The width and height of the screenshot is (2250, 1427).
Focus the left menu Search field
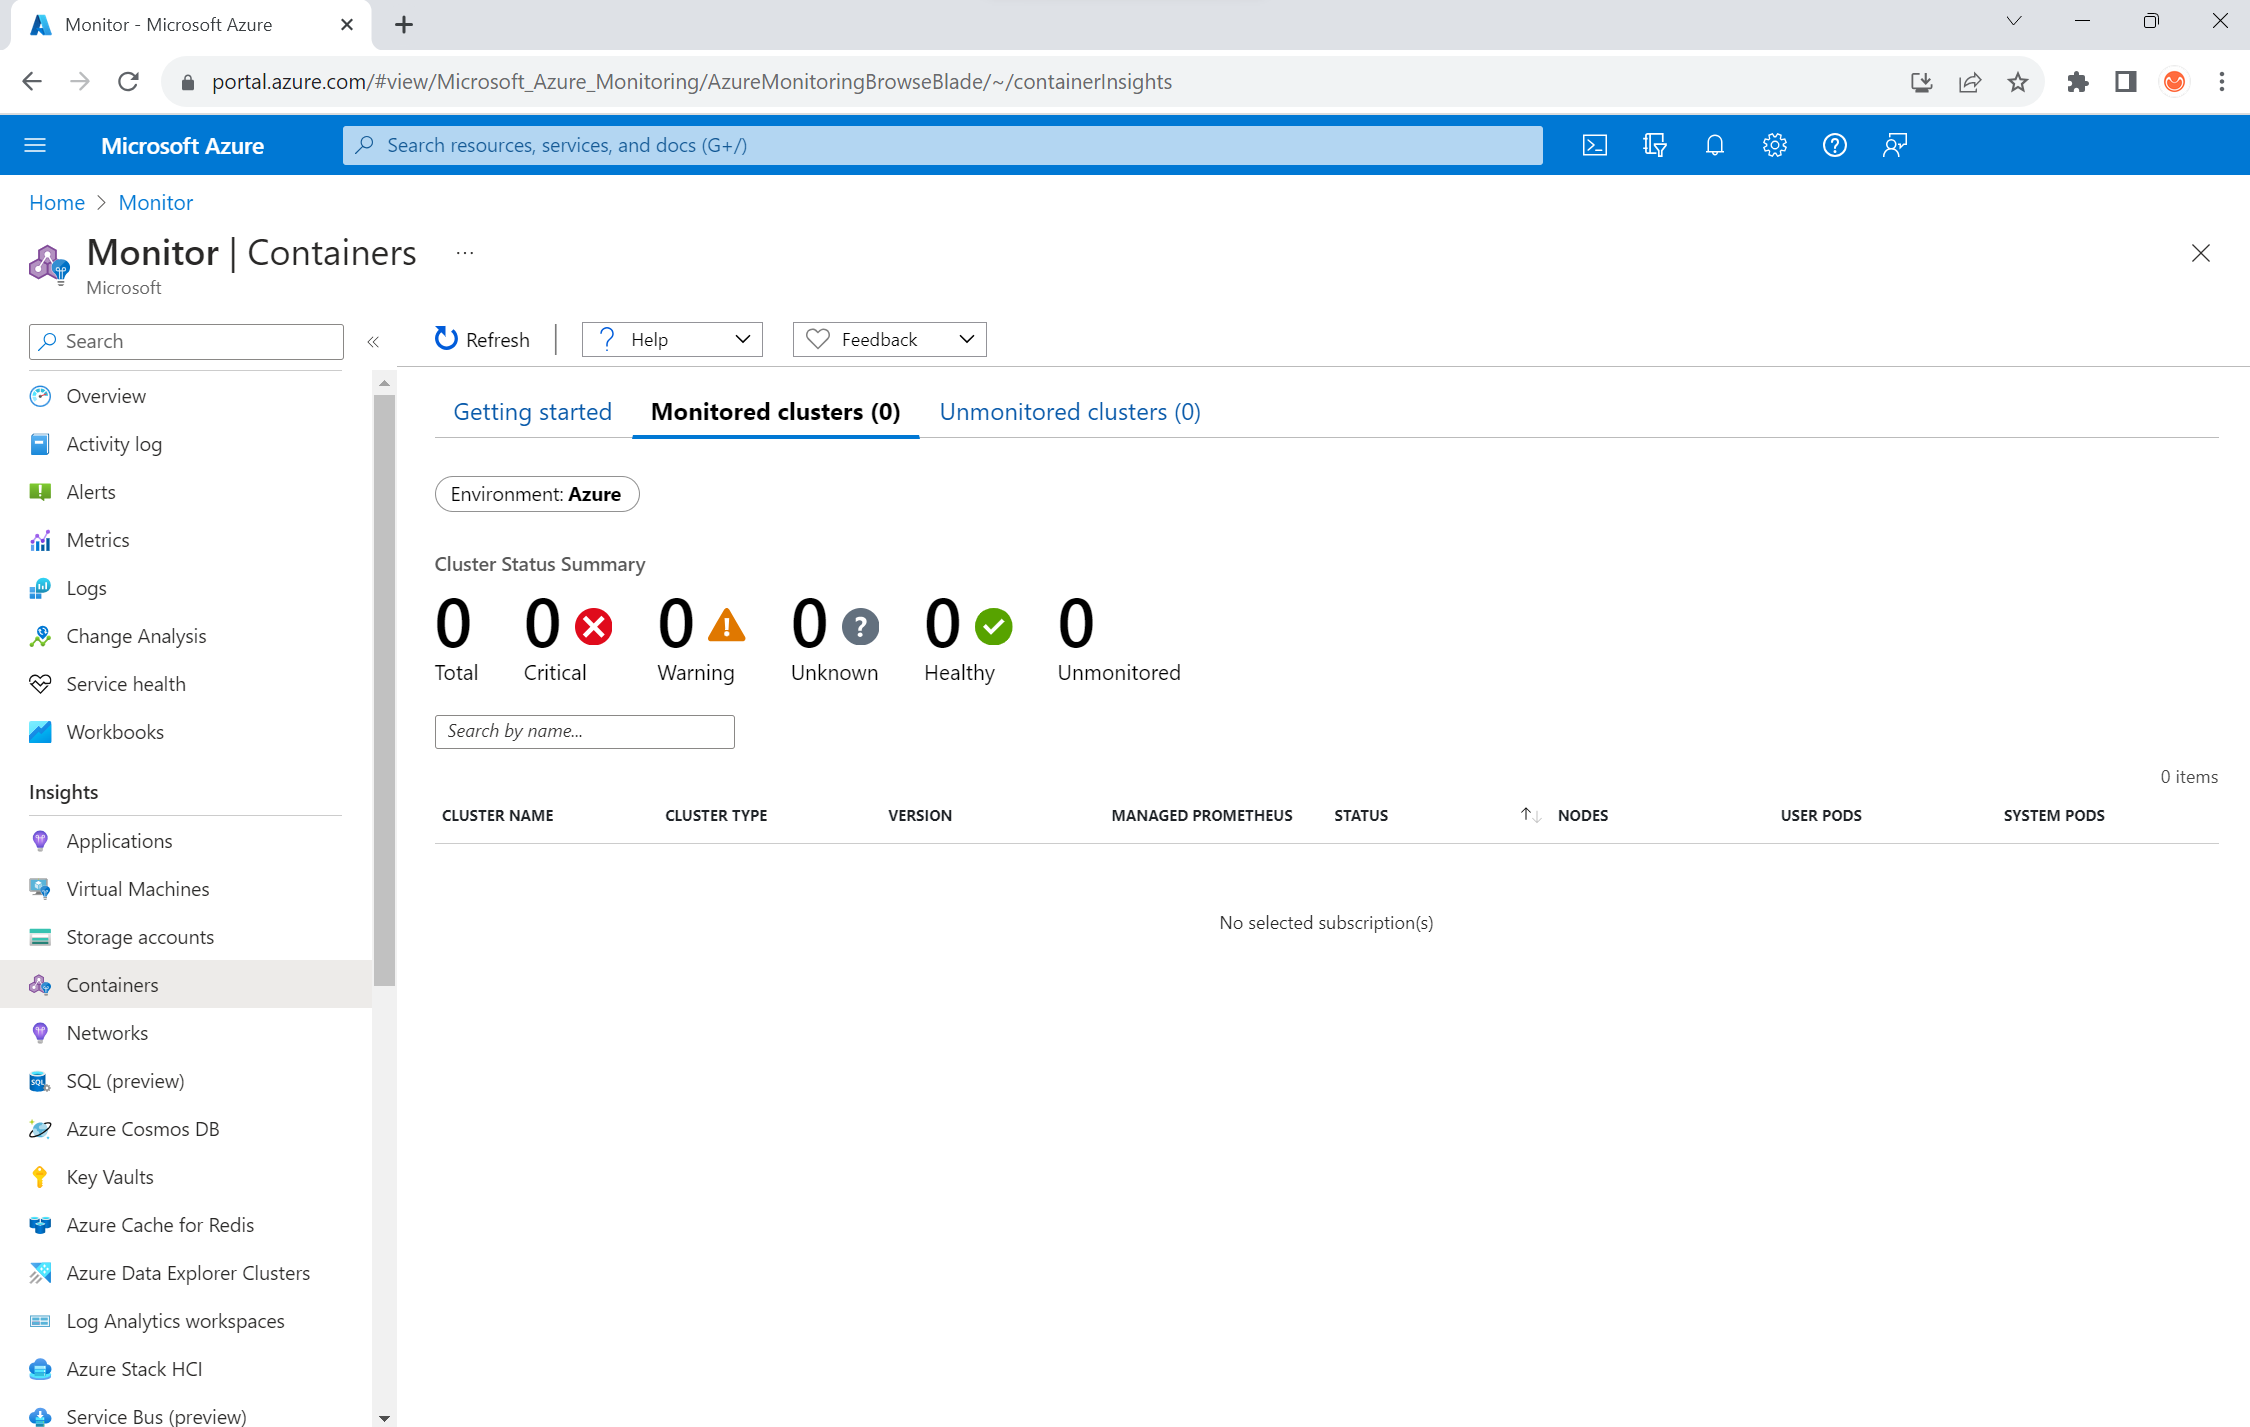[x=186, y=341]
